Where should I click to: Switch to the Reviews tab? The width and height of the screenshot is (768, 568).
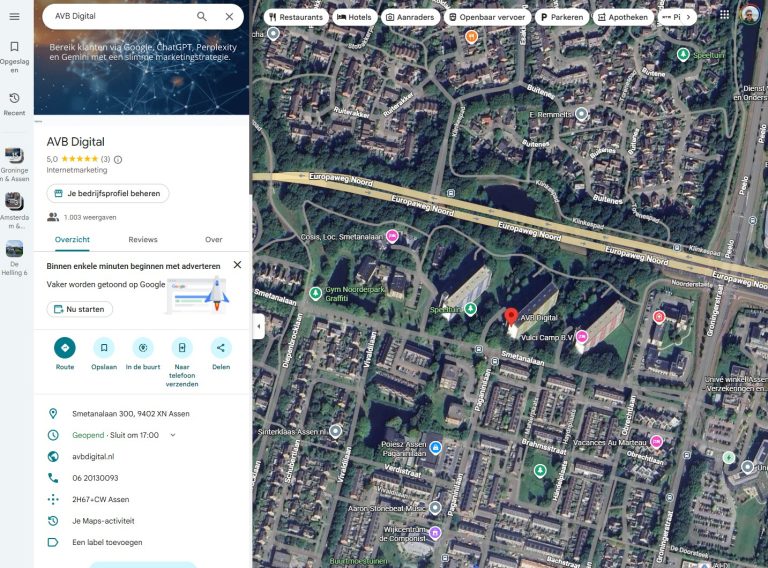coord(143,239)
